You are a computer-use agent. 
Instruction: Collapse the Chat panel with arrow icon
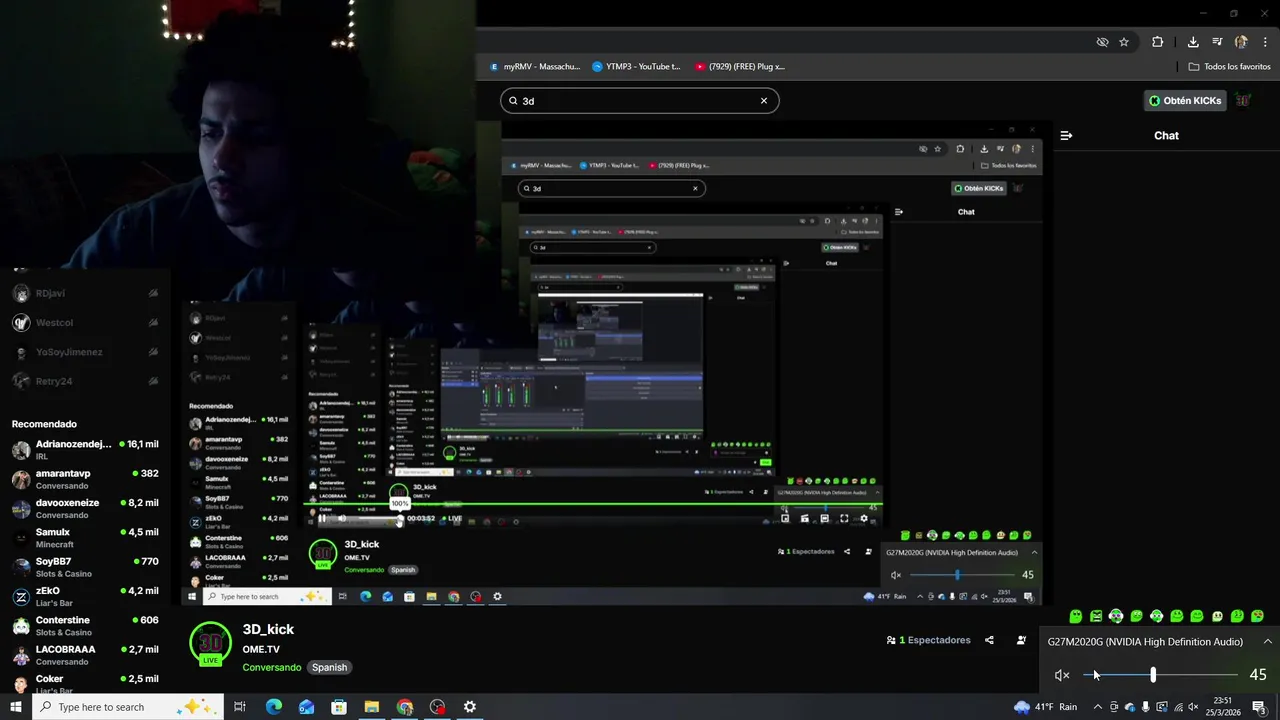[1066, 135]
